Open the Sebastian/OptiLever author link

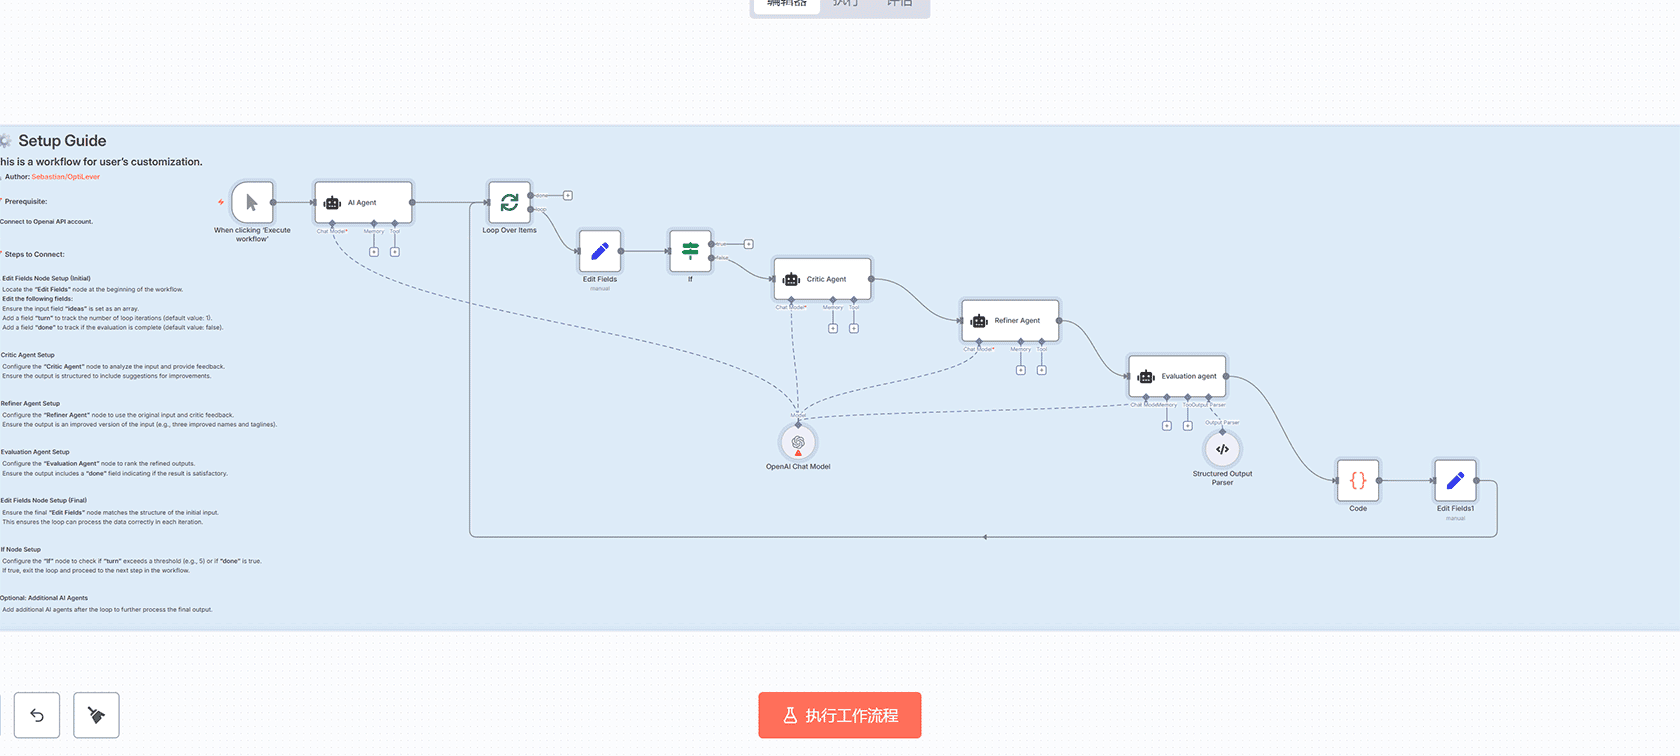(x=65, y=177)
